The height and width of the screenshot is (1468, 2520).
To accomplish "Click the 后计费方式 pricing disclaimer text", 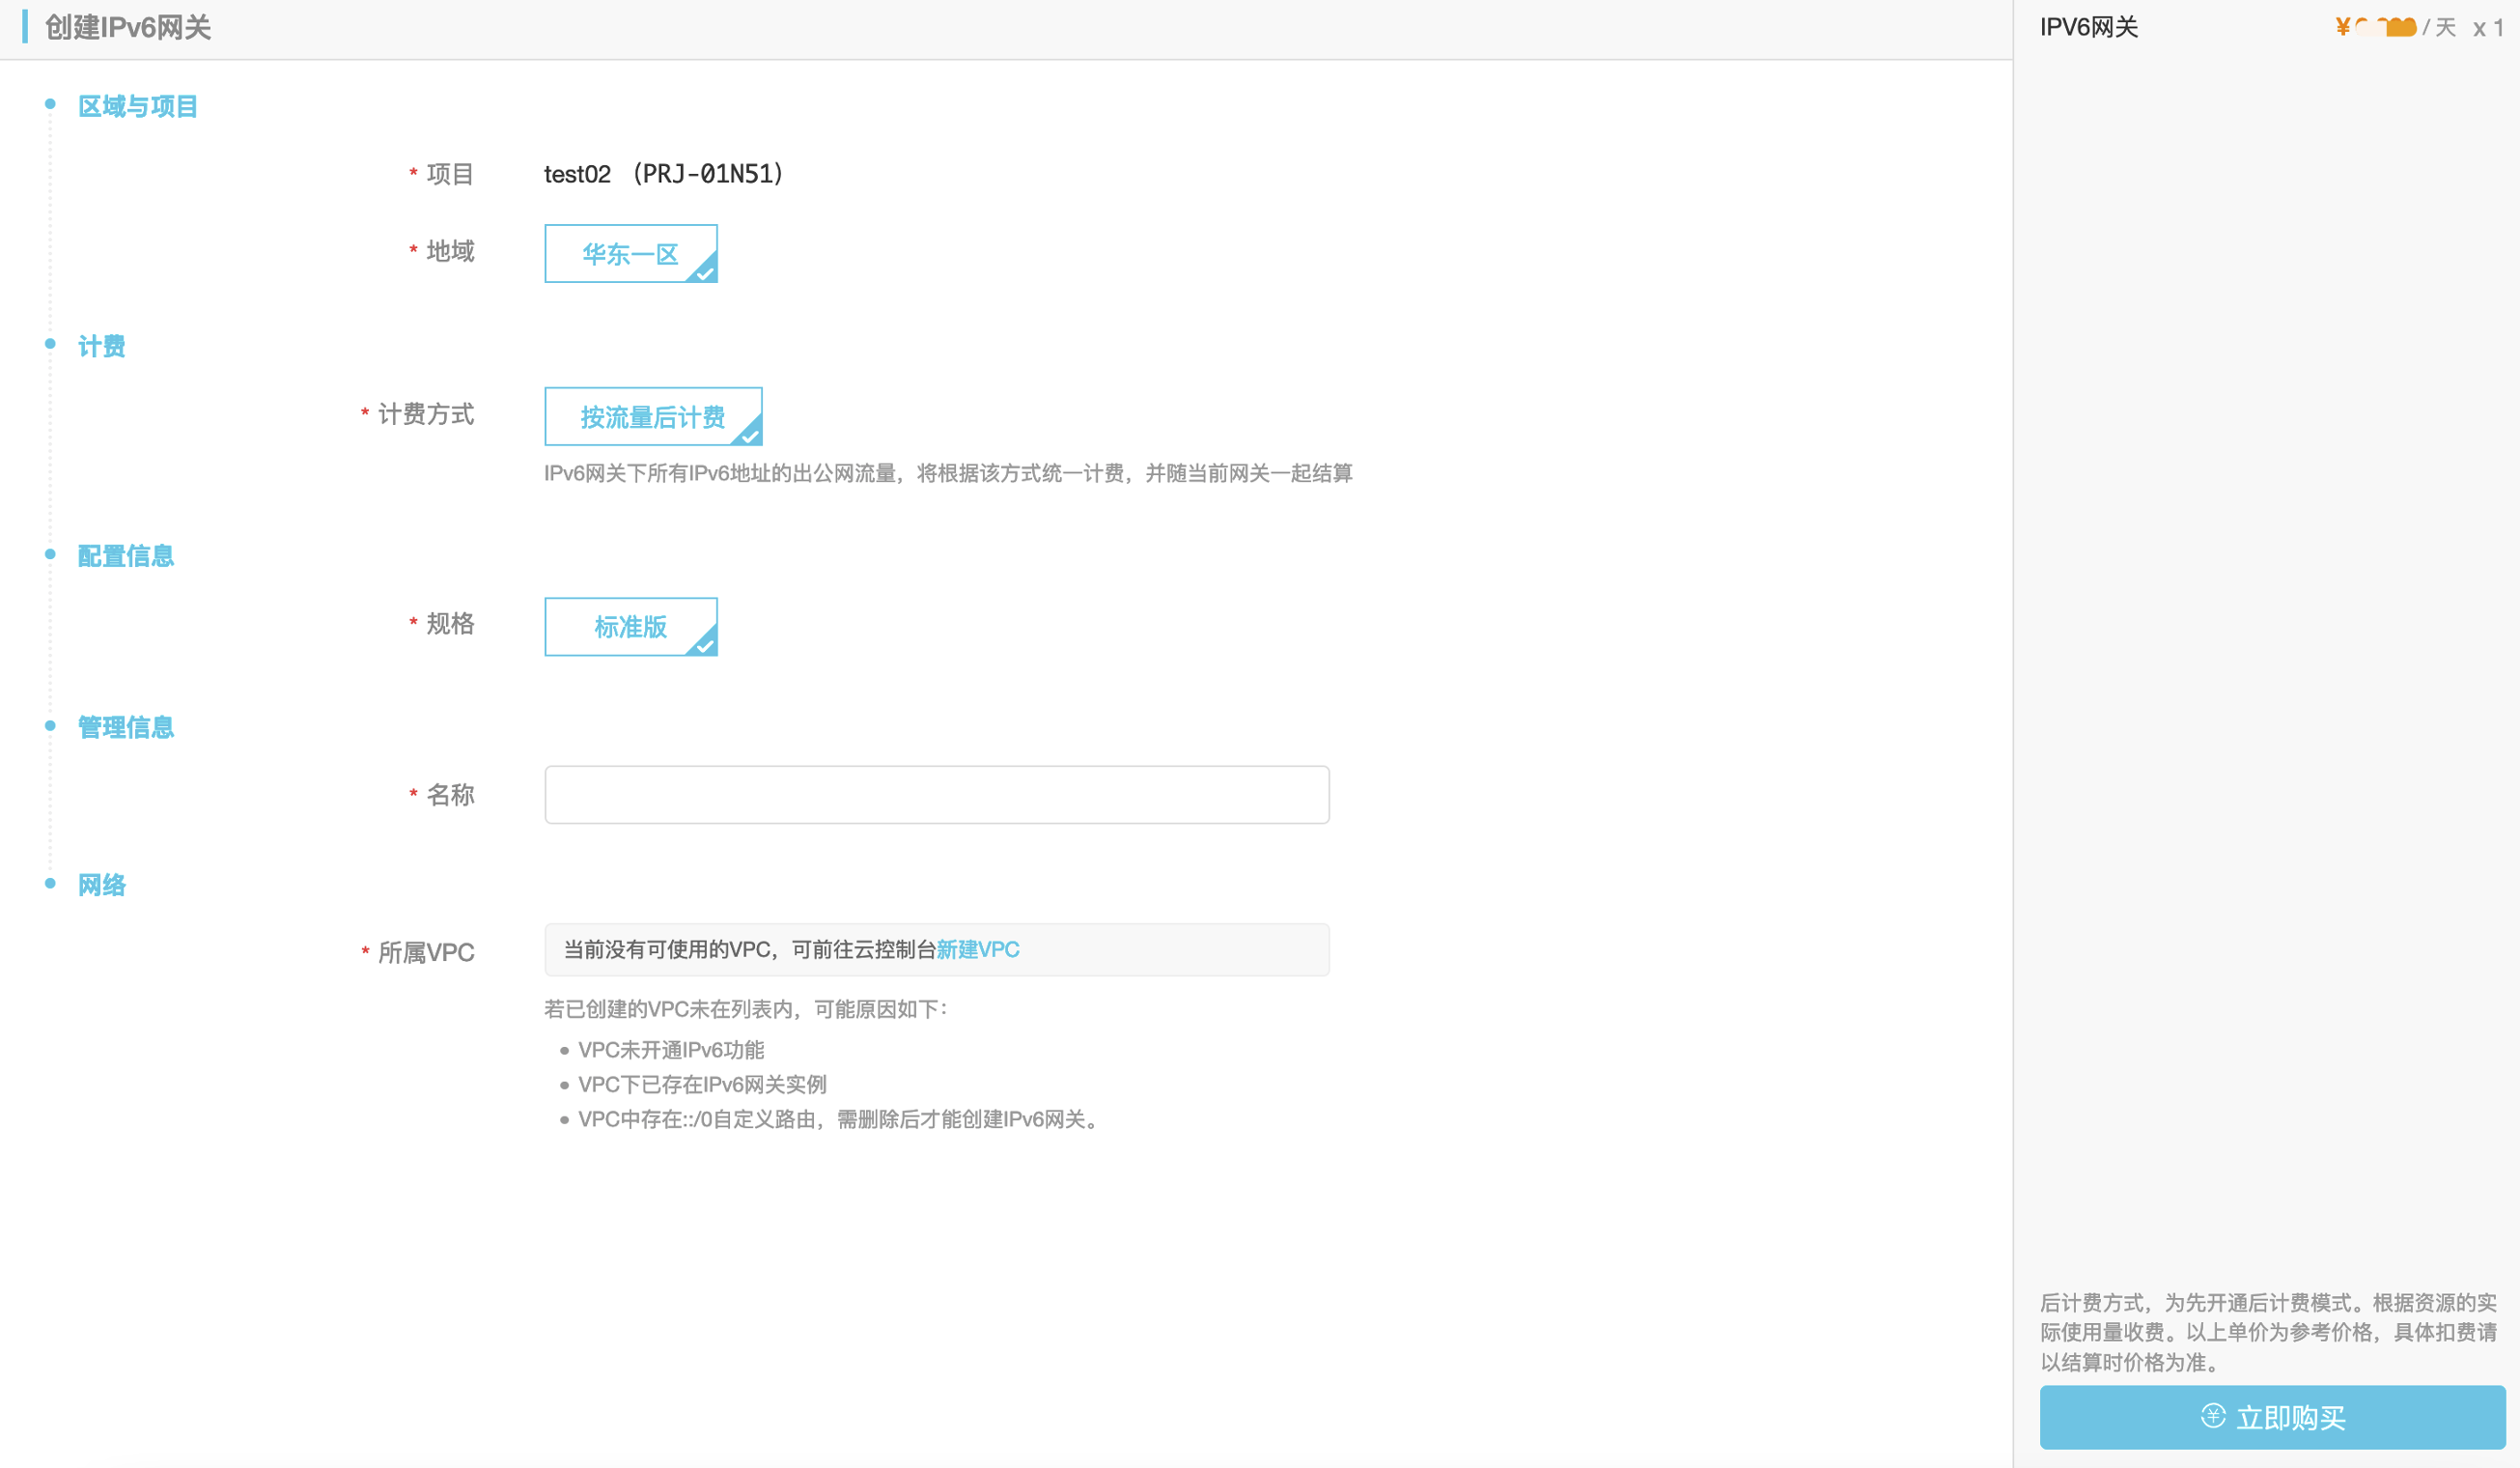I will tap(2269, 1332).
